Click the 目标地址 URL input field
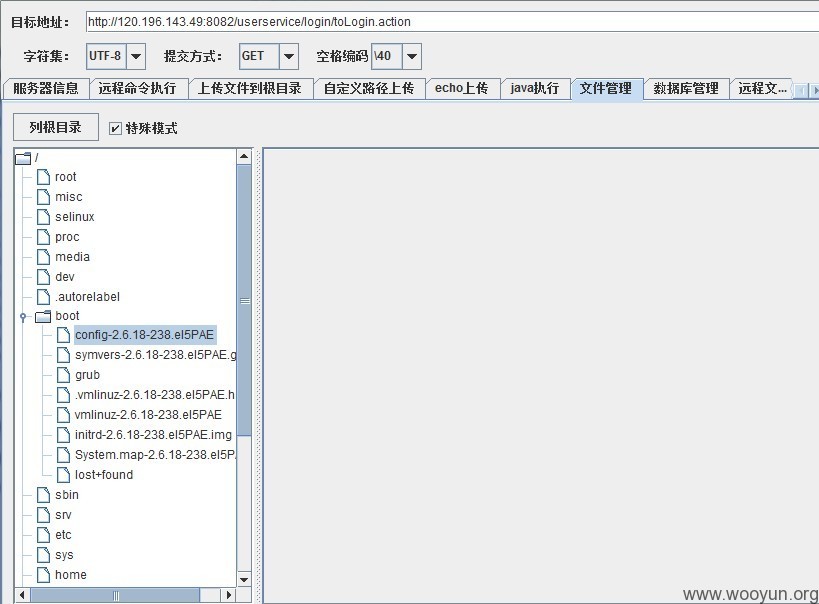 (452, 22)
